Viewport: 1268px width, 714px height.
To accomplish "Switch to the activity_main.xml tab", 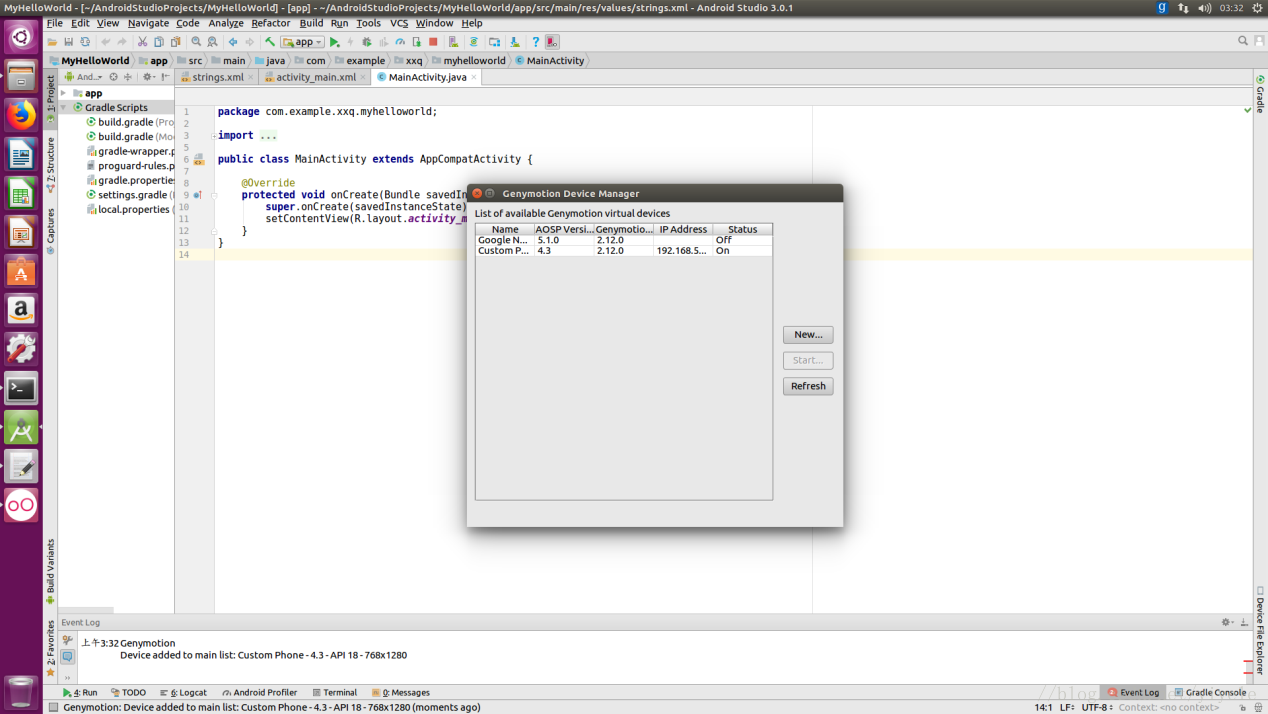I will tap(315, 77).
